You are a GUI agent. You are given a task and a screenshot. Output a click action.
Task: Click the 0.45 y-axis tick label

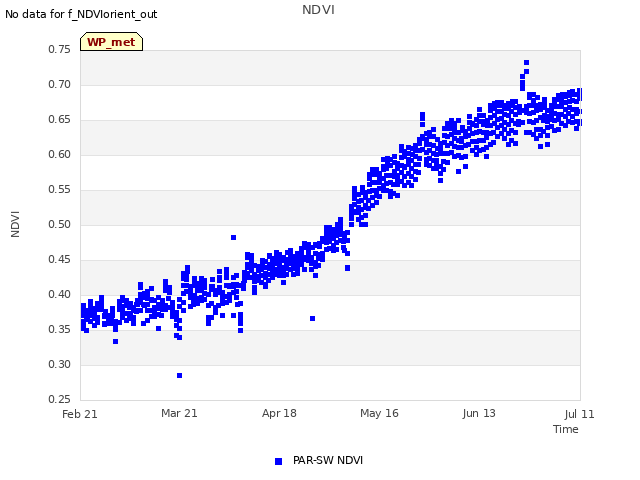pyautogui.click(x=59, y=260)
